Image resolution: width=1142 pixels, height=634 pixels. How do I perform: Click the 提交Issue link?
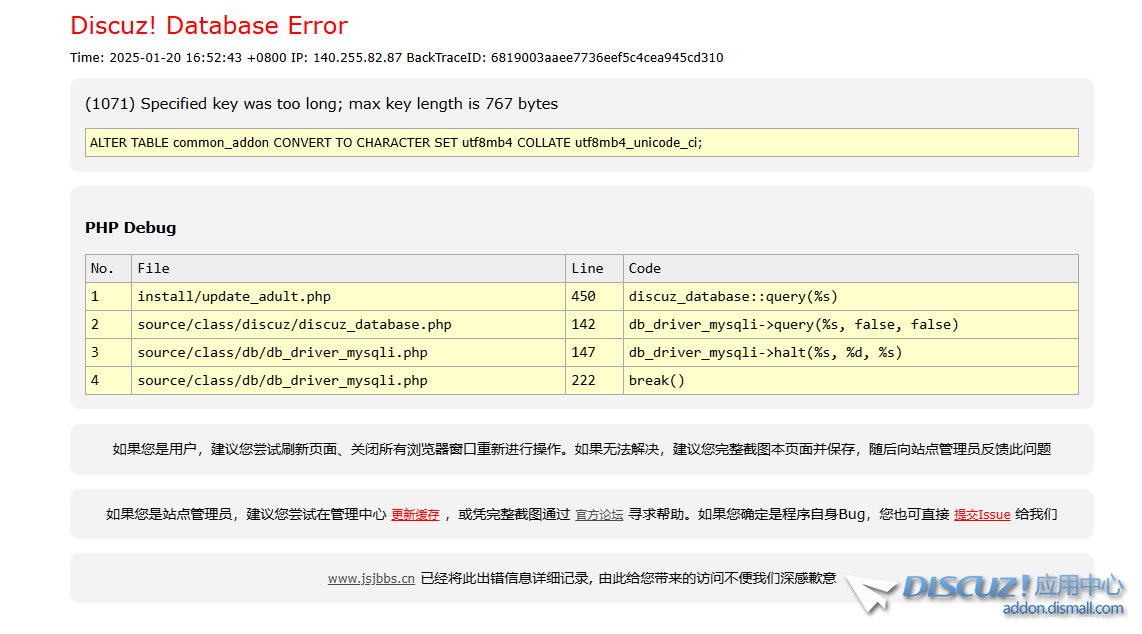pos(982,515)
